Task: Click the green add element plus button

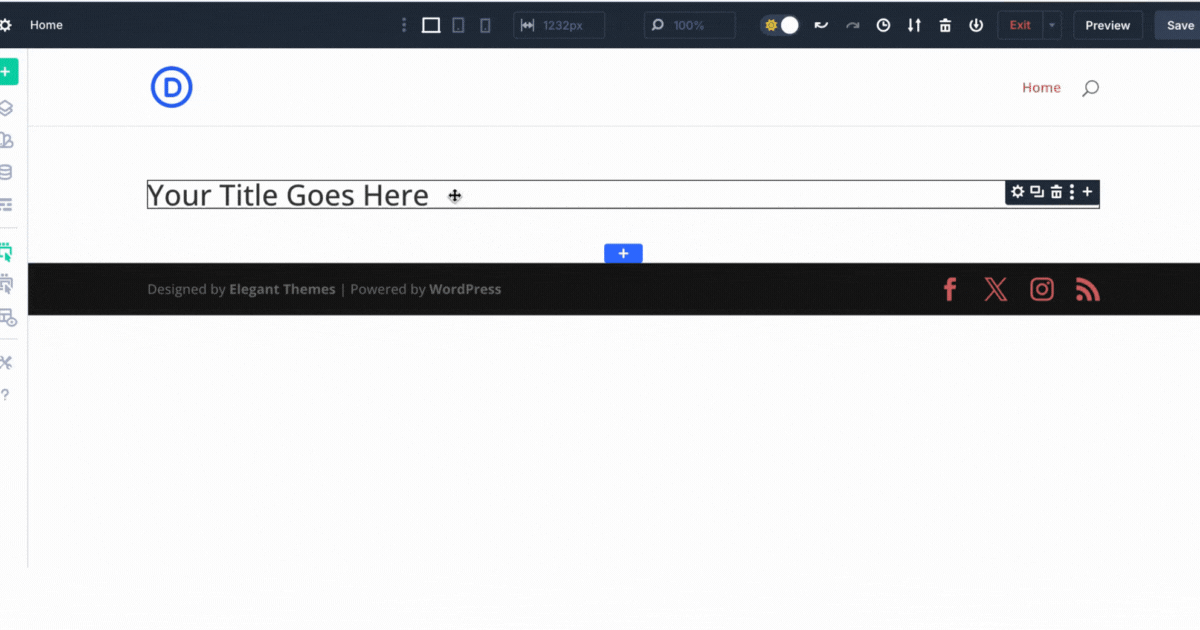Action: coord(6,72)
